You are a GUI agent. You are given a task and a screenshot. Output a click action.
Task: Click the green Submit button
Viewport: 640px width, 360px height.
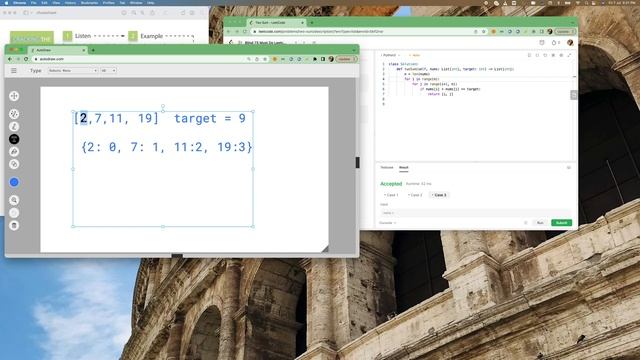[x=561, y=223]
